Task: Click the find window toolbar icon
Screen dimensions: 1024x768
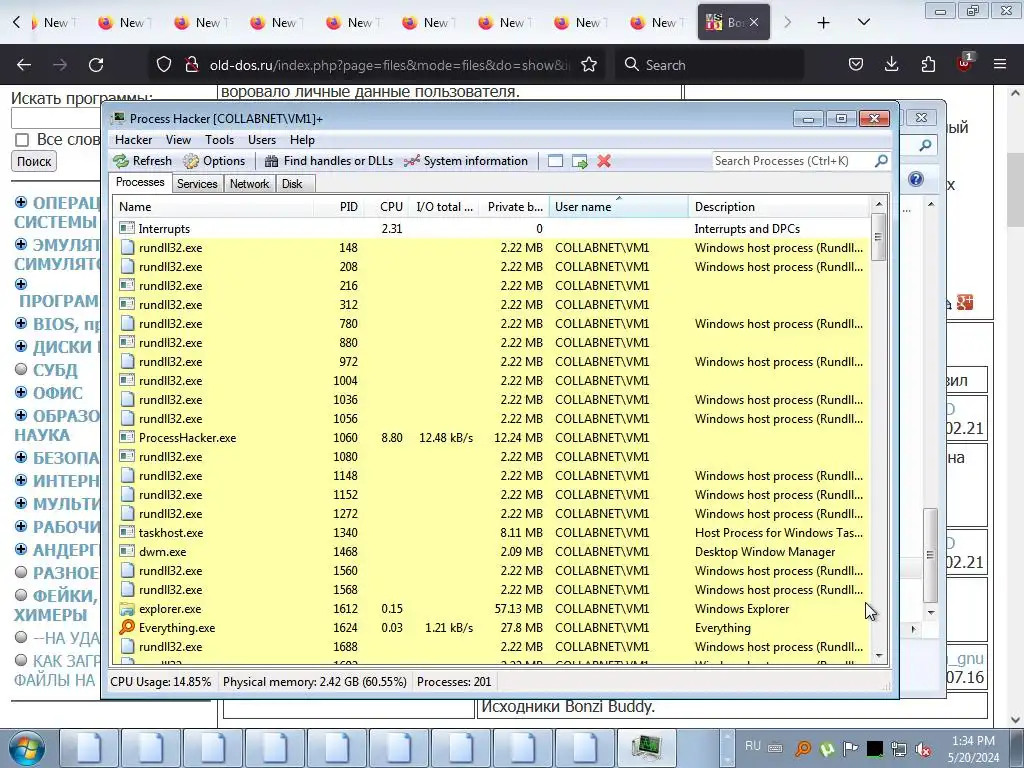Action: 555,161
